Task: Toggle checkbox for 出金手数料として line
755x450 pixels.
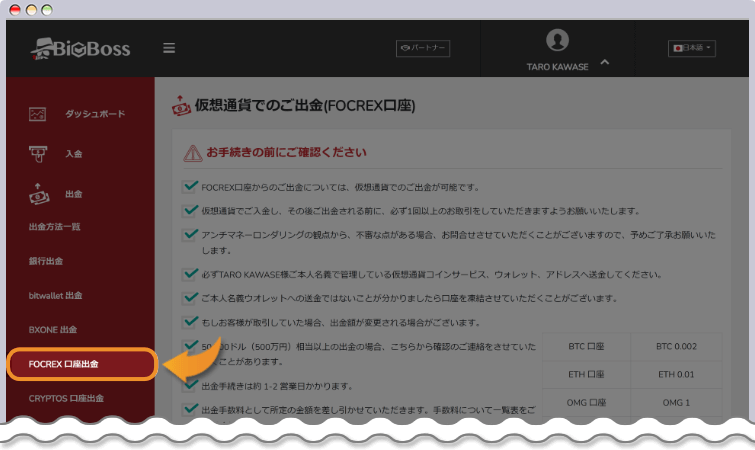Action: click(x=190, y=410)
